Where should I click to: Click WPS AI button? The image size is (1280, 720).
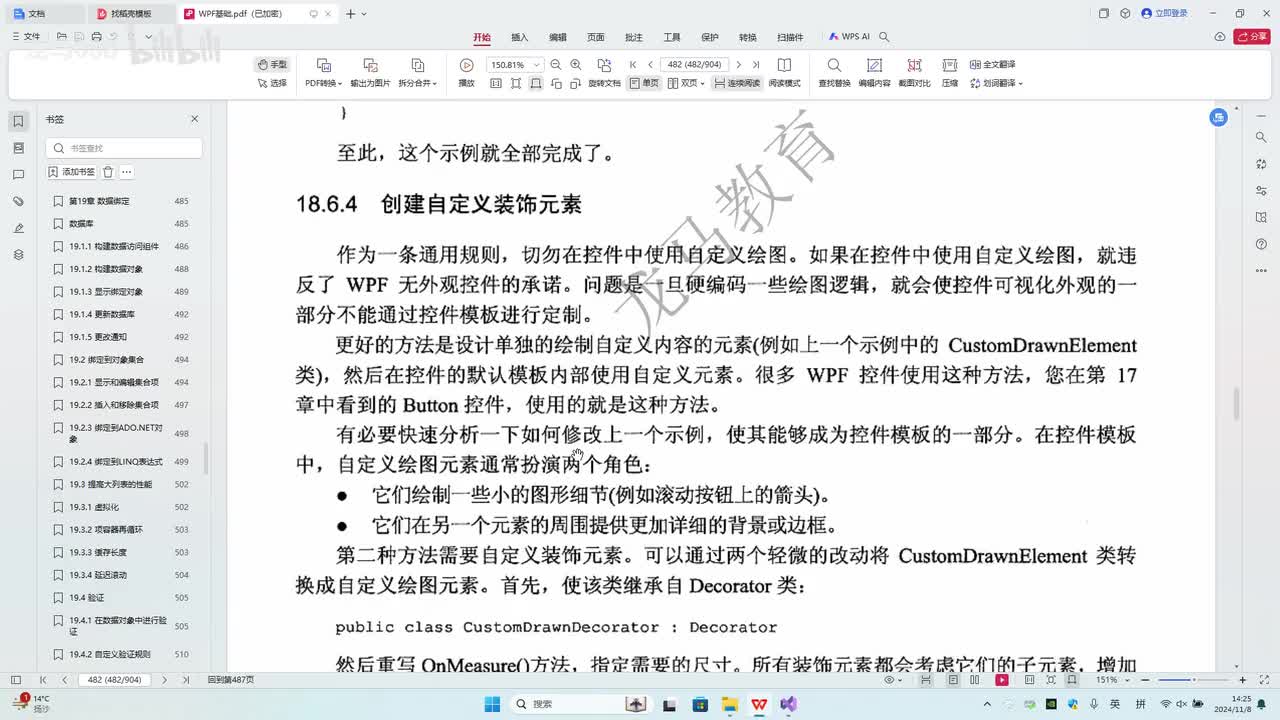pyautogui.click(x=850, y=37)
